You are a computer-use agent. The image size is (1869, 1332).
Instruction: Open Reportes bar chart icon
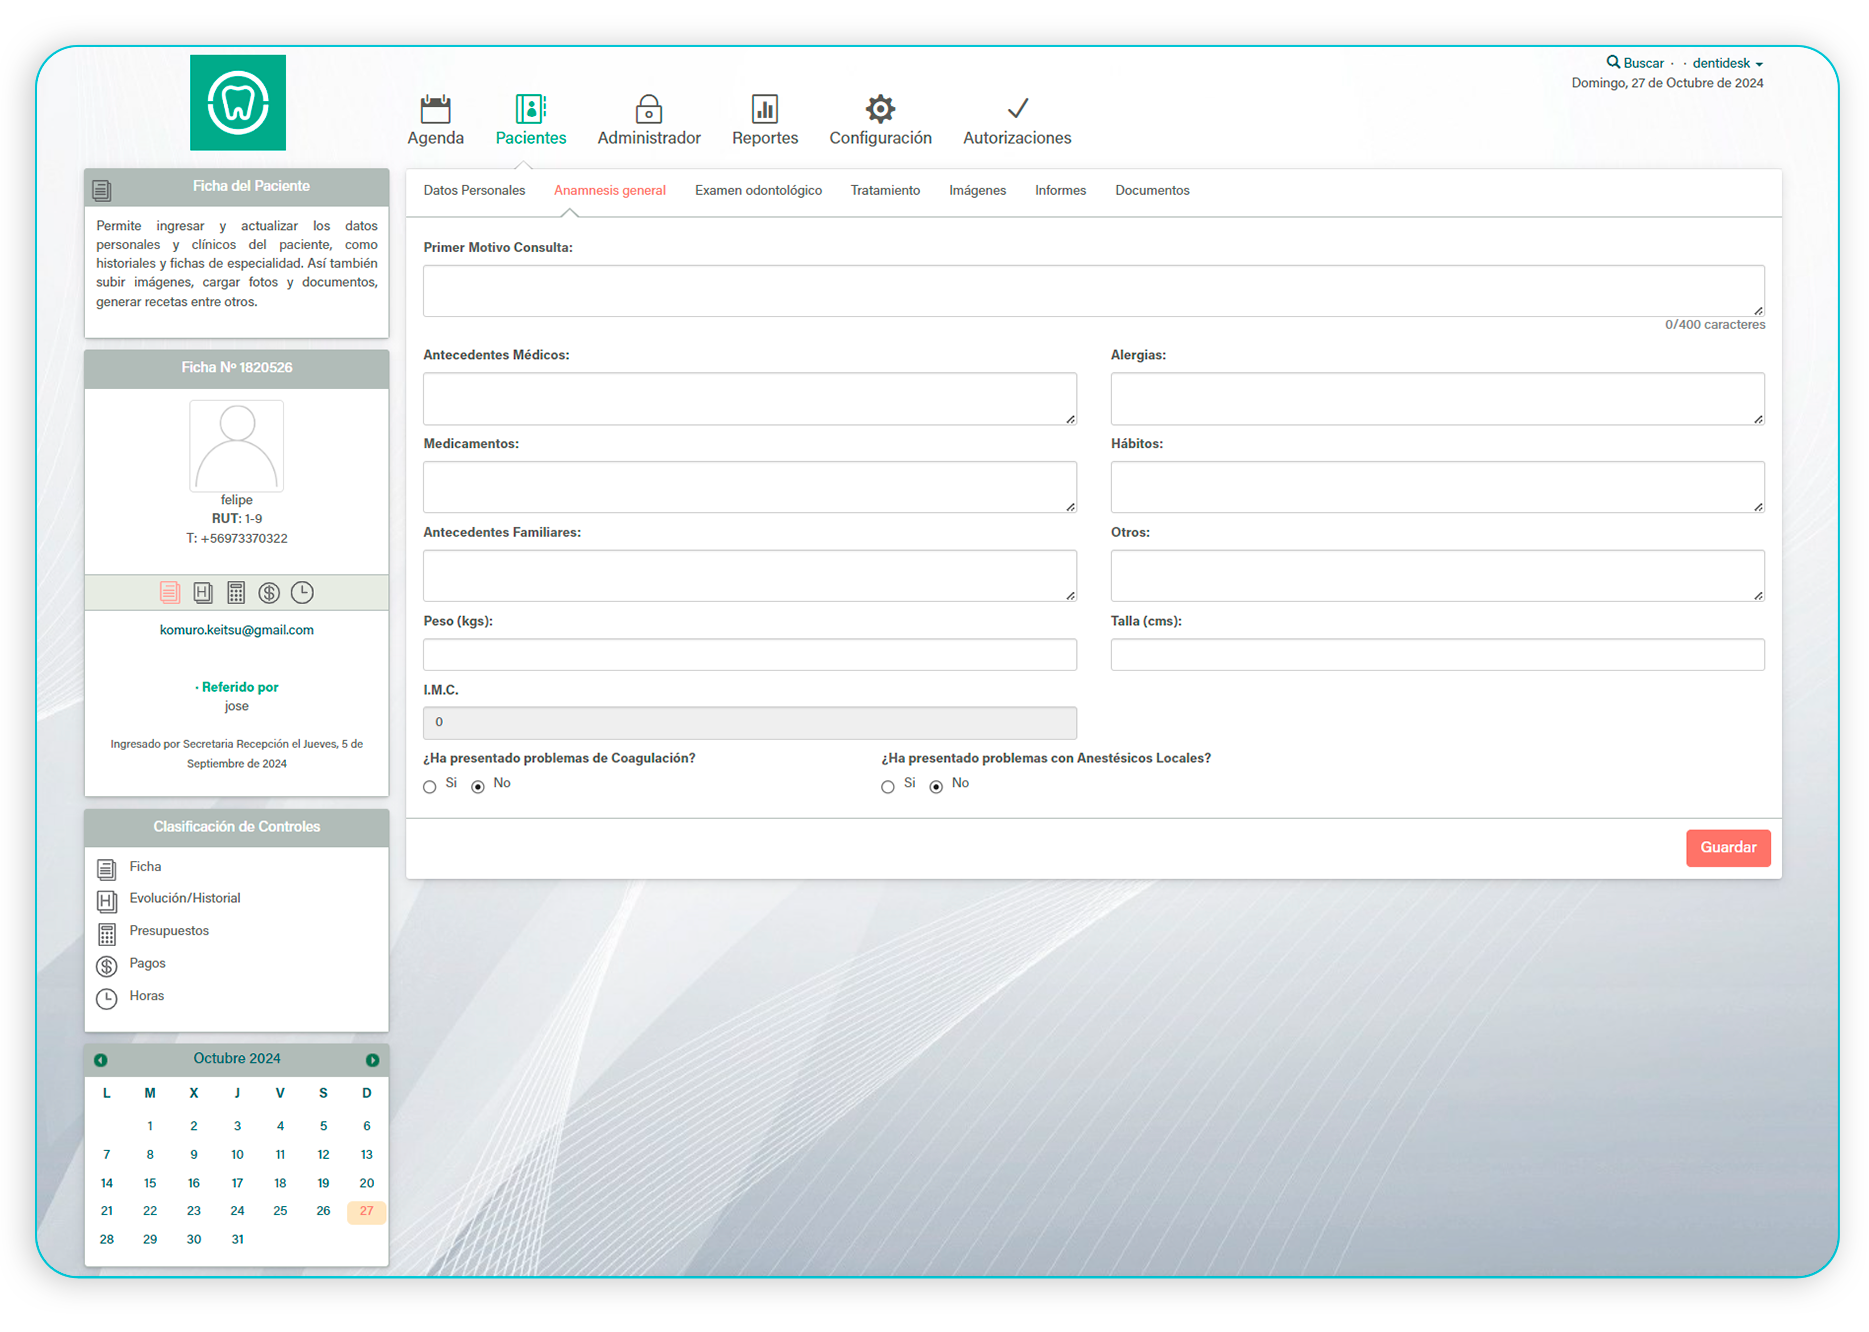[764, 108]
